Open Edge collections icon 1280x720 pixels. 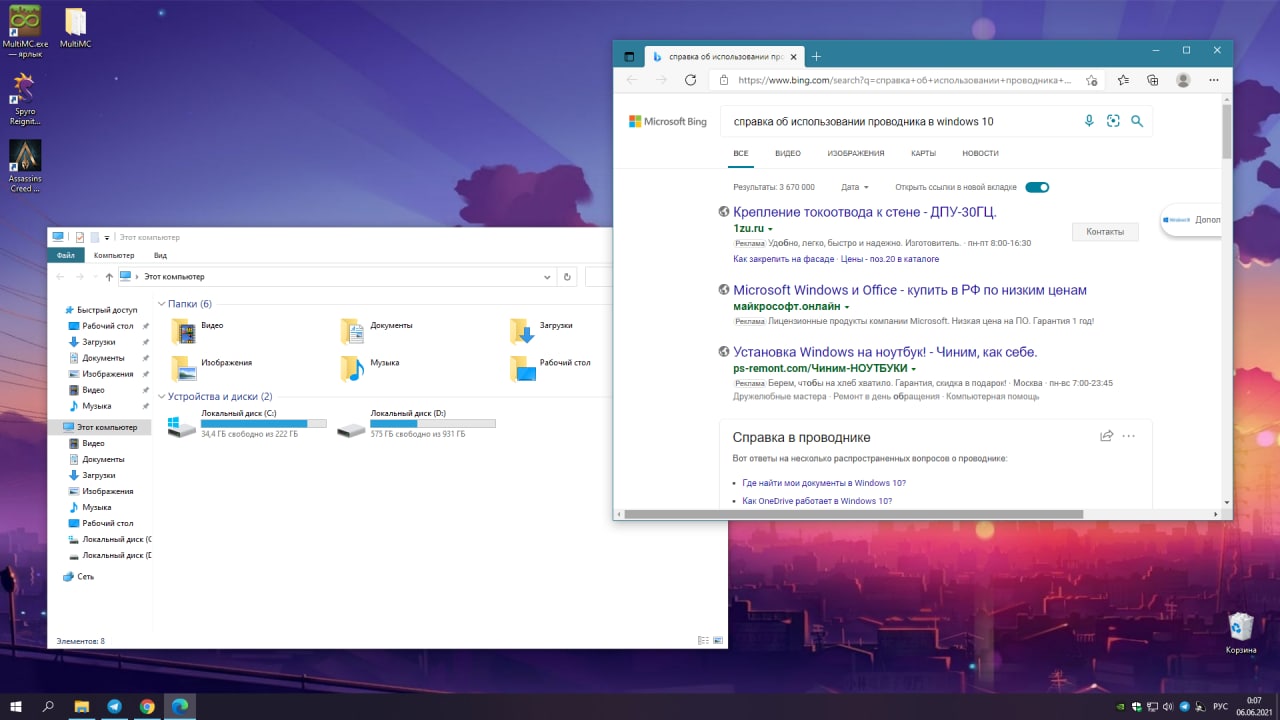pyautogui.click(x=1152, y=80)
